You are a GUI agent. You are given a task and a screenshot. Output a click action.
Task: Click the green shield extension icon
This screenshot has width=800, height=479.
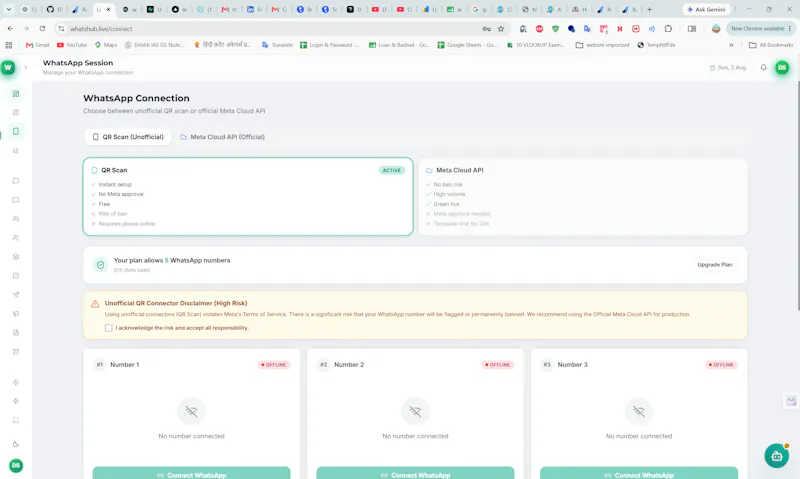[555, 29]
